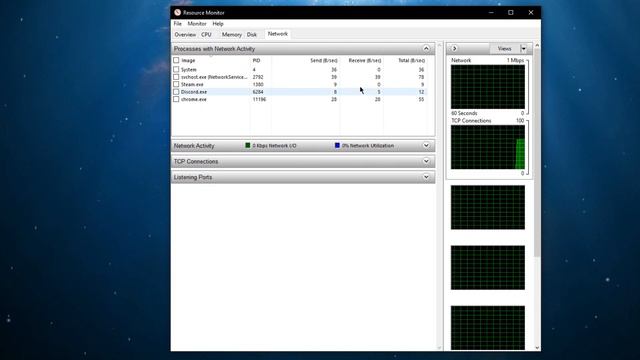Click the blue Network Utilization indicator square
The height and width of the screenshot is (360, 640).
337,145
